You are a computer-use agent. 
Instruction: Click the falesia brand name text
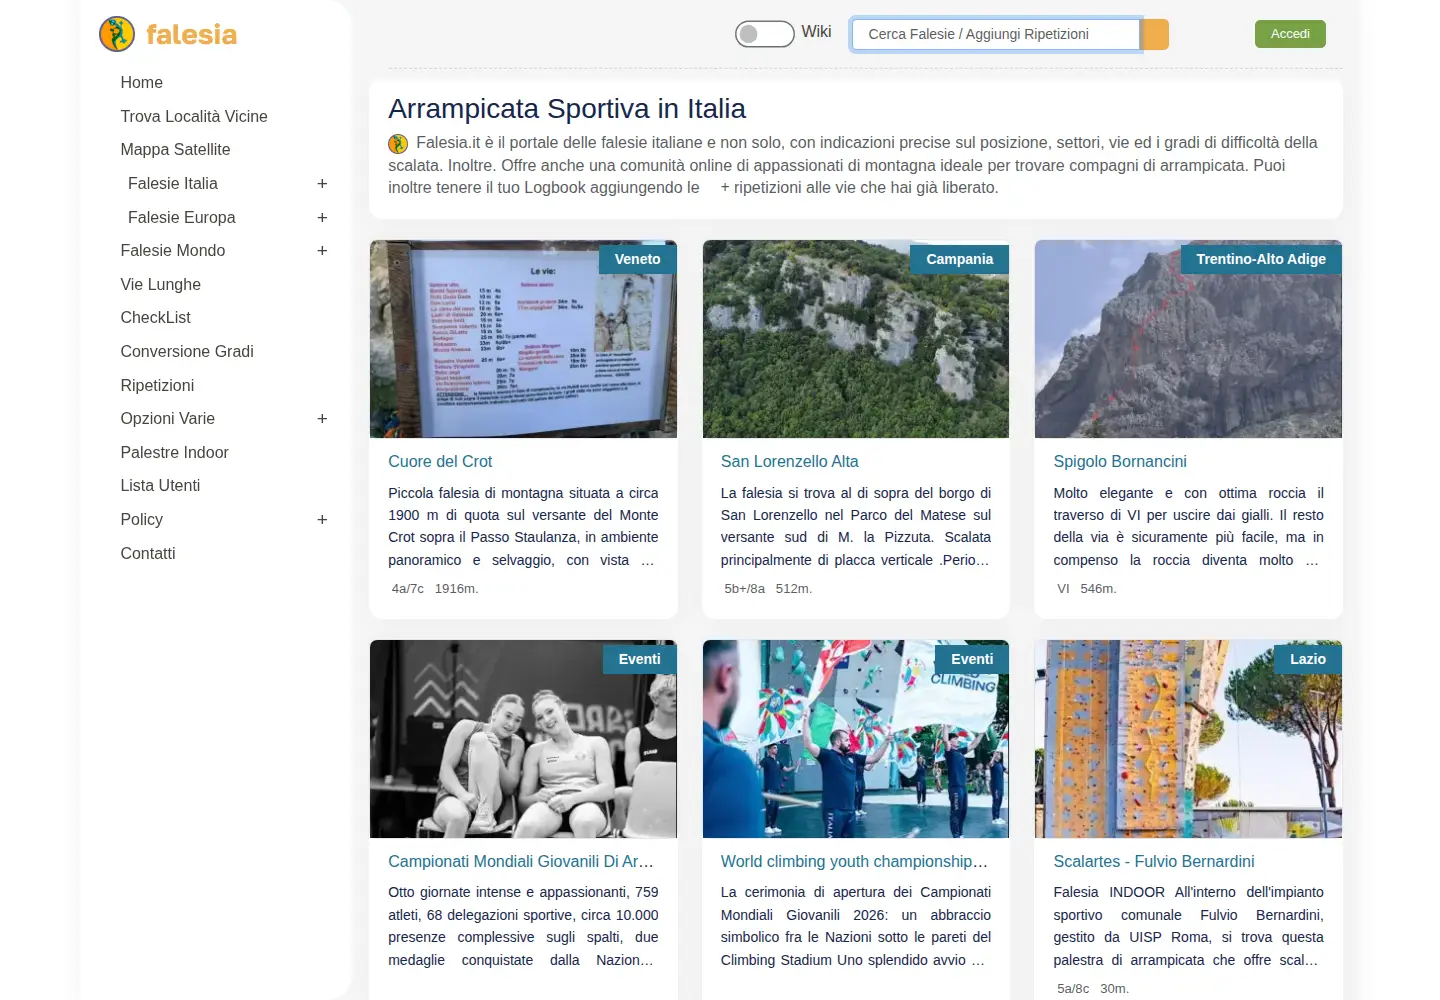(x=191, y=35)
